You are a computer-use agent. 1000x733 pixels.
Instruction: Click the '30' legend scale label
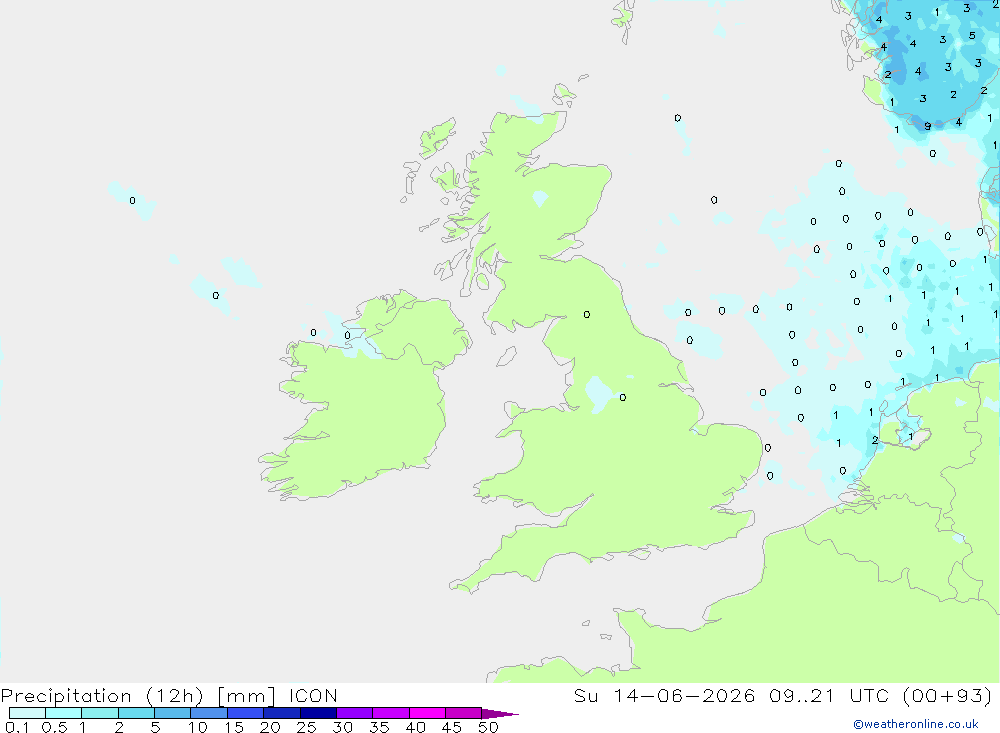342,727
